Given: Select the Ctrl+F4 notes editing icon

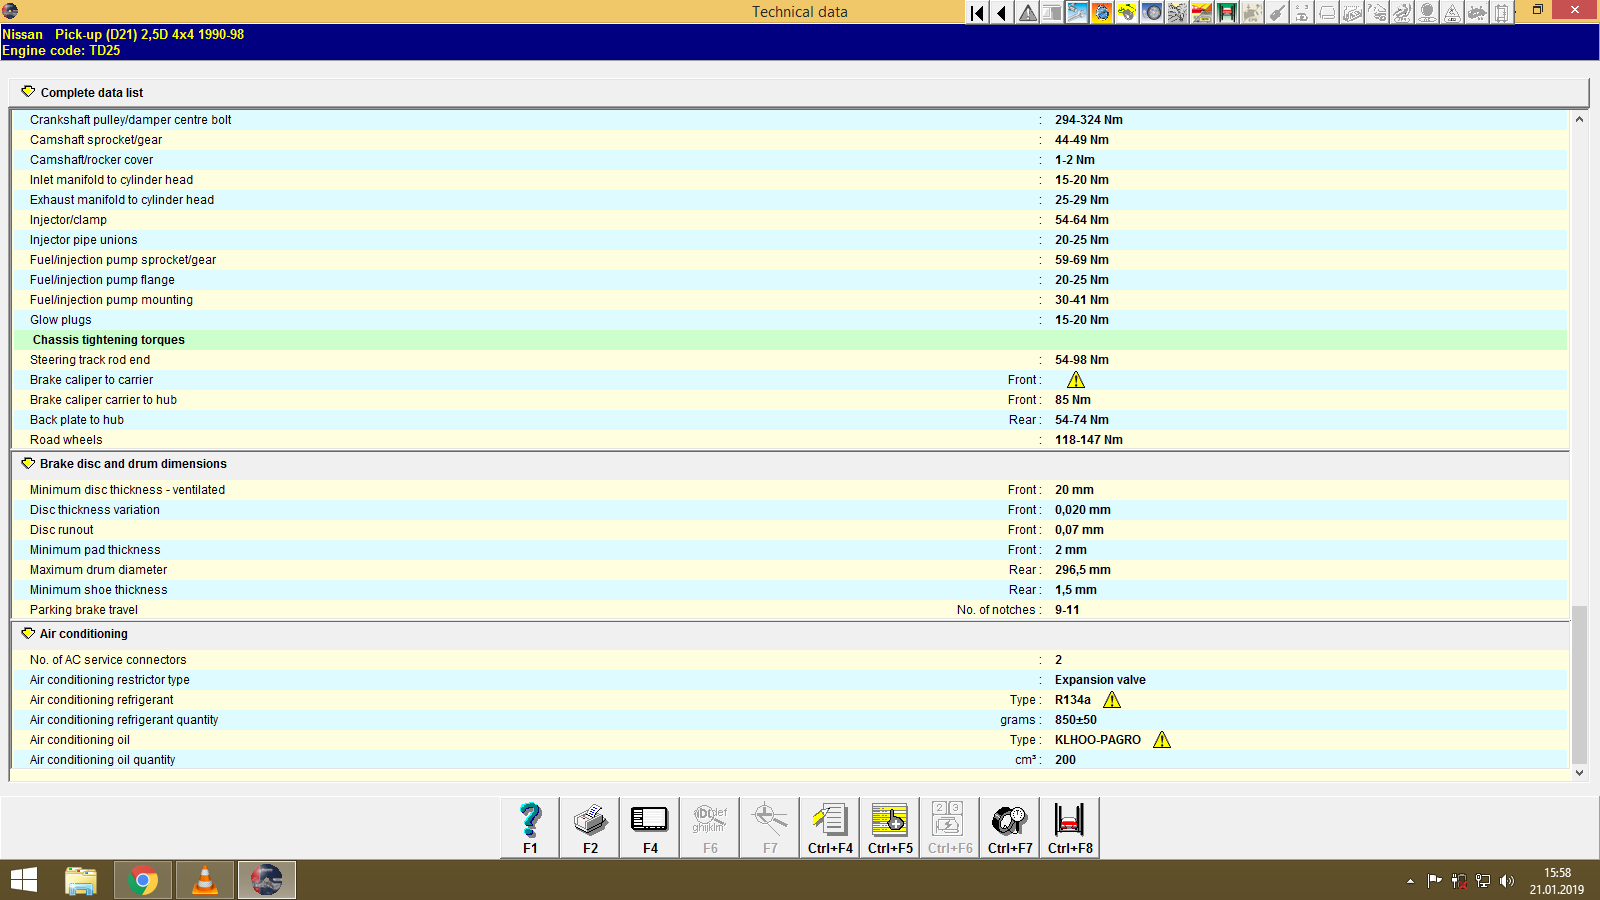Looking at the screenshot, I should [x=829, y=827].
